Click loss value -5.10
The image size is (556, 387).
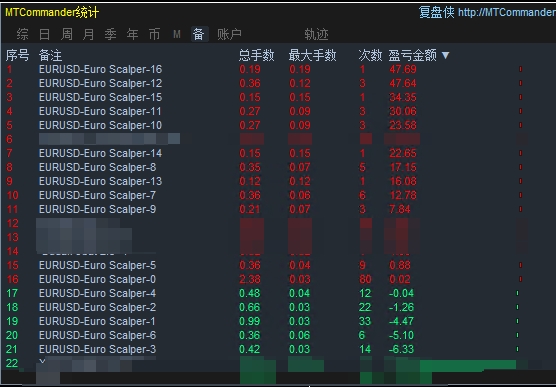401,335
